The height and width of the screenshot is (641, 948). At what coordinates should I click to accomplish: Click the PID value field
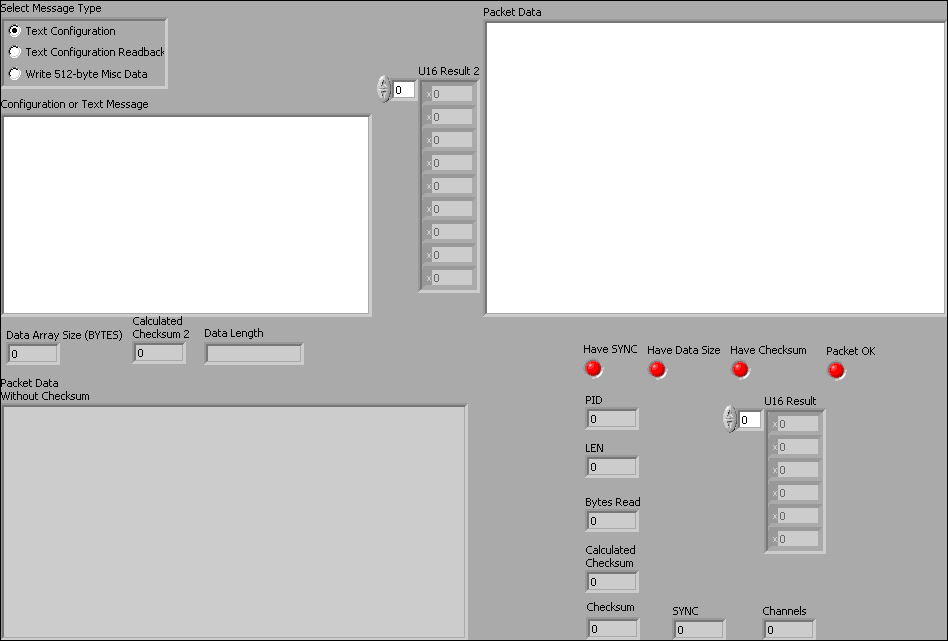click(x=611, y=418)
